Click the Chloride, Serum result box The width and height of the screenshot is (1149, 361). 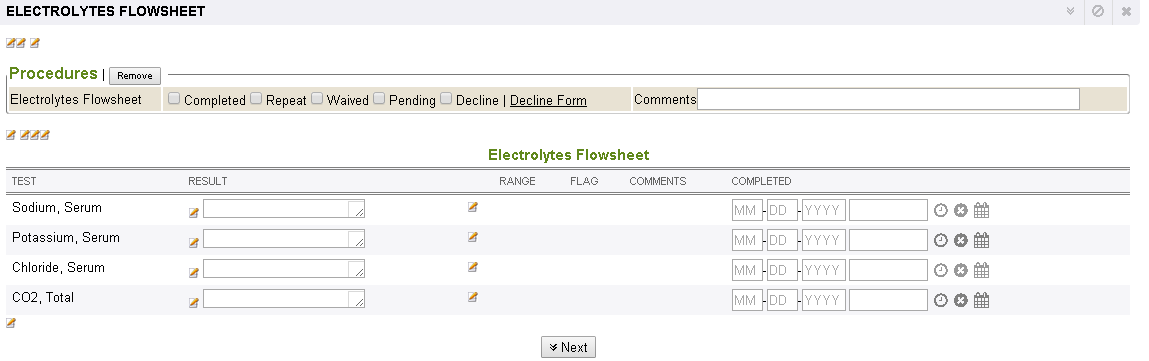284,269
